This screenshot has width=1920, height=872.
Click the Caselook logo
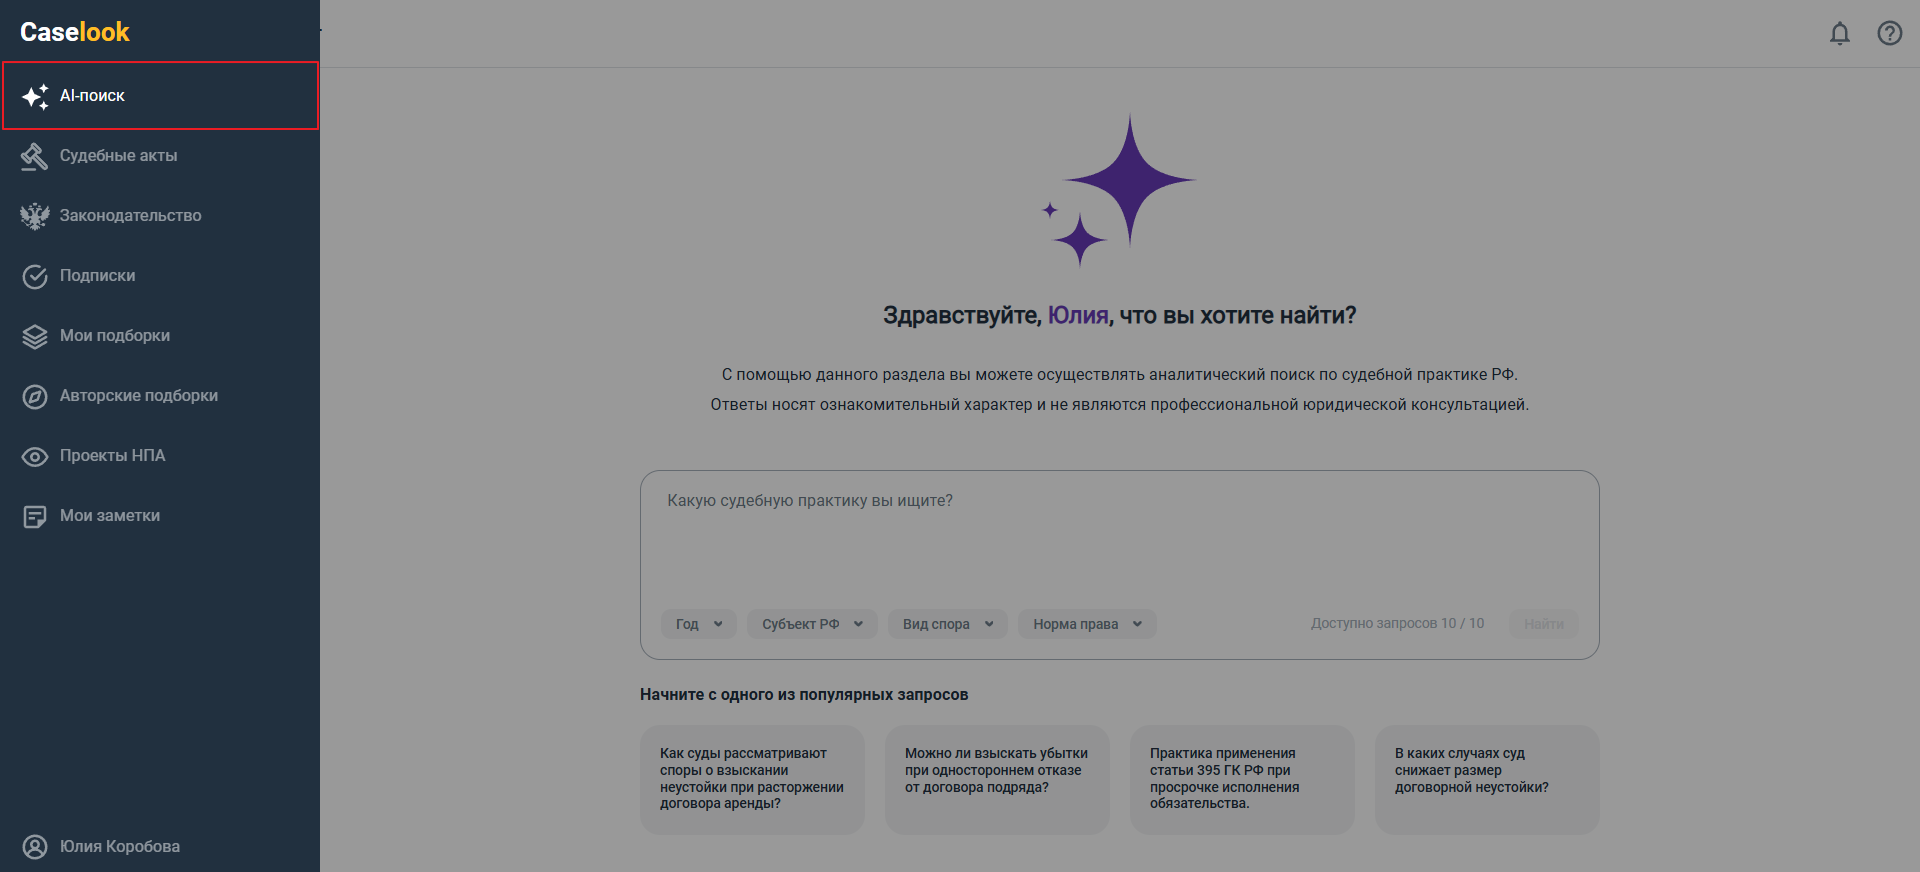coord(75,32)
